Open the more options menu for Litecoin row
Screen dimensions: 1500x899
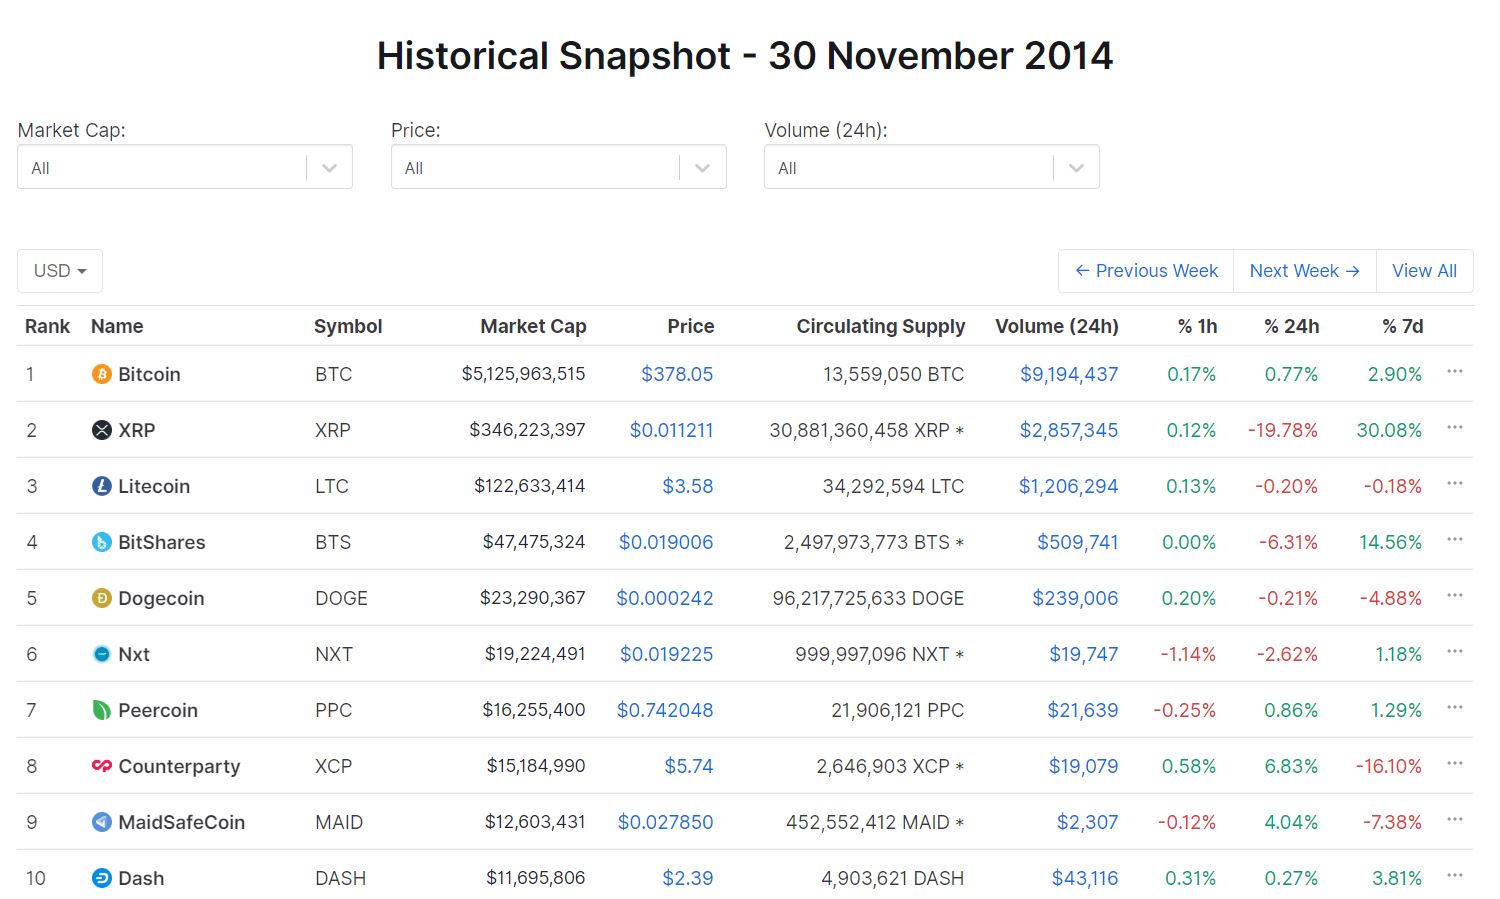[x=1454, y=484]
